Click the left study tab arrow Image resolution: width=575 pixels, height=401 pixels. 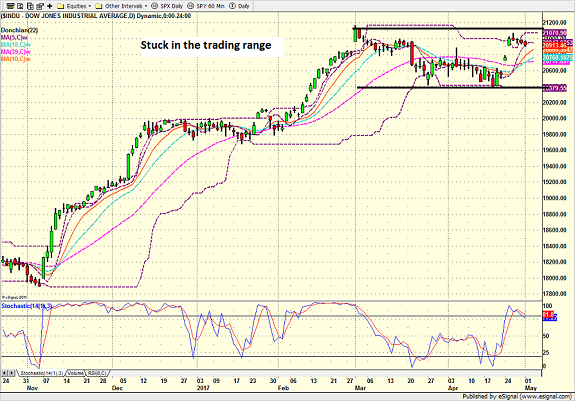(5, 373)
